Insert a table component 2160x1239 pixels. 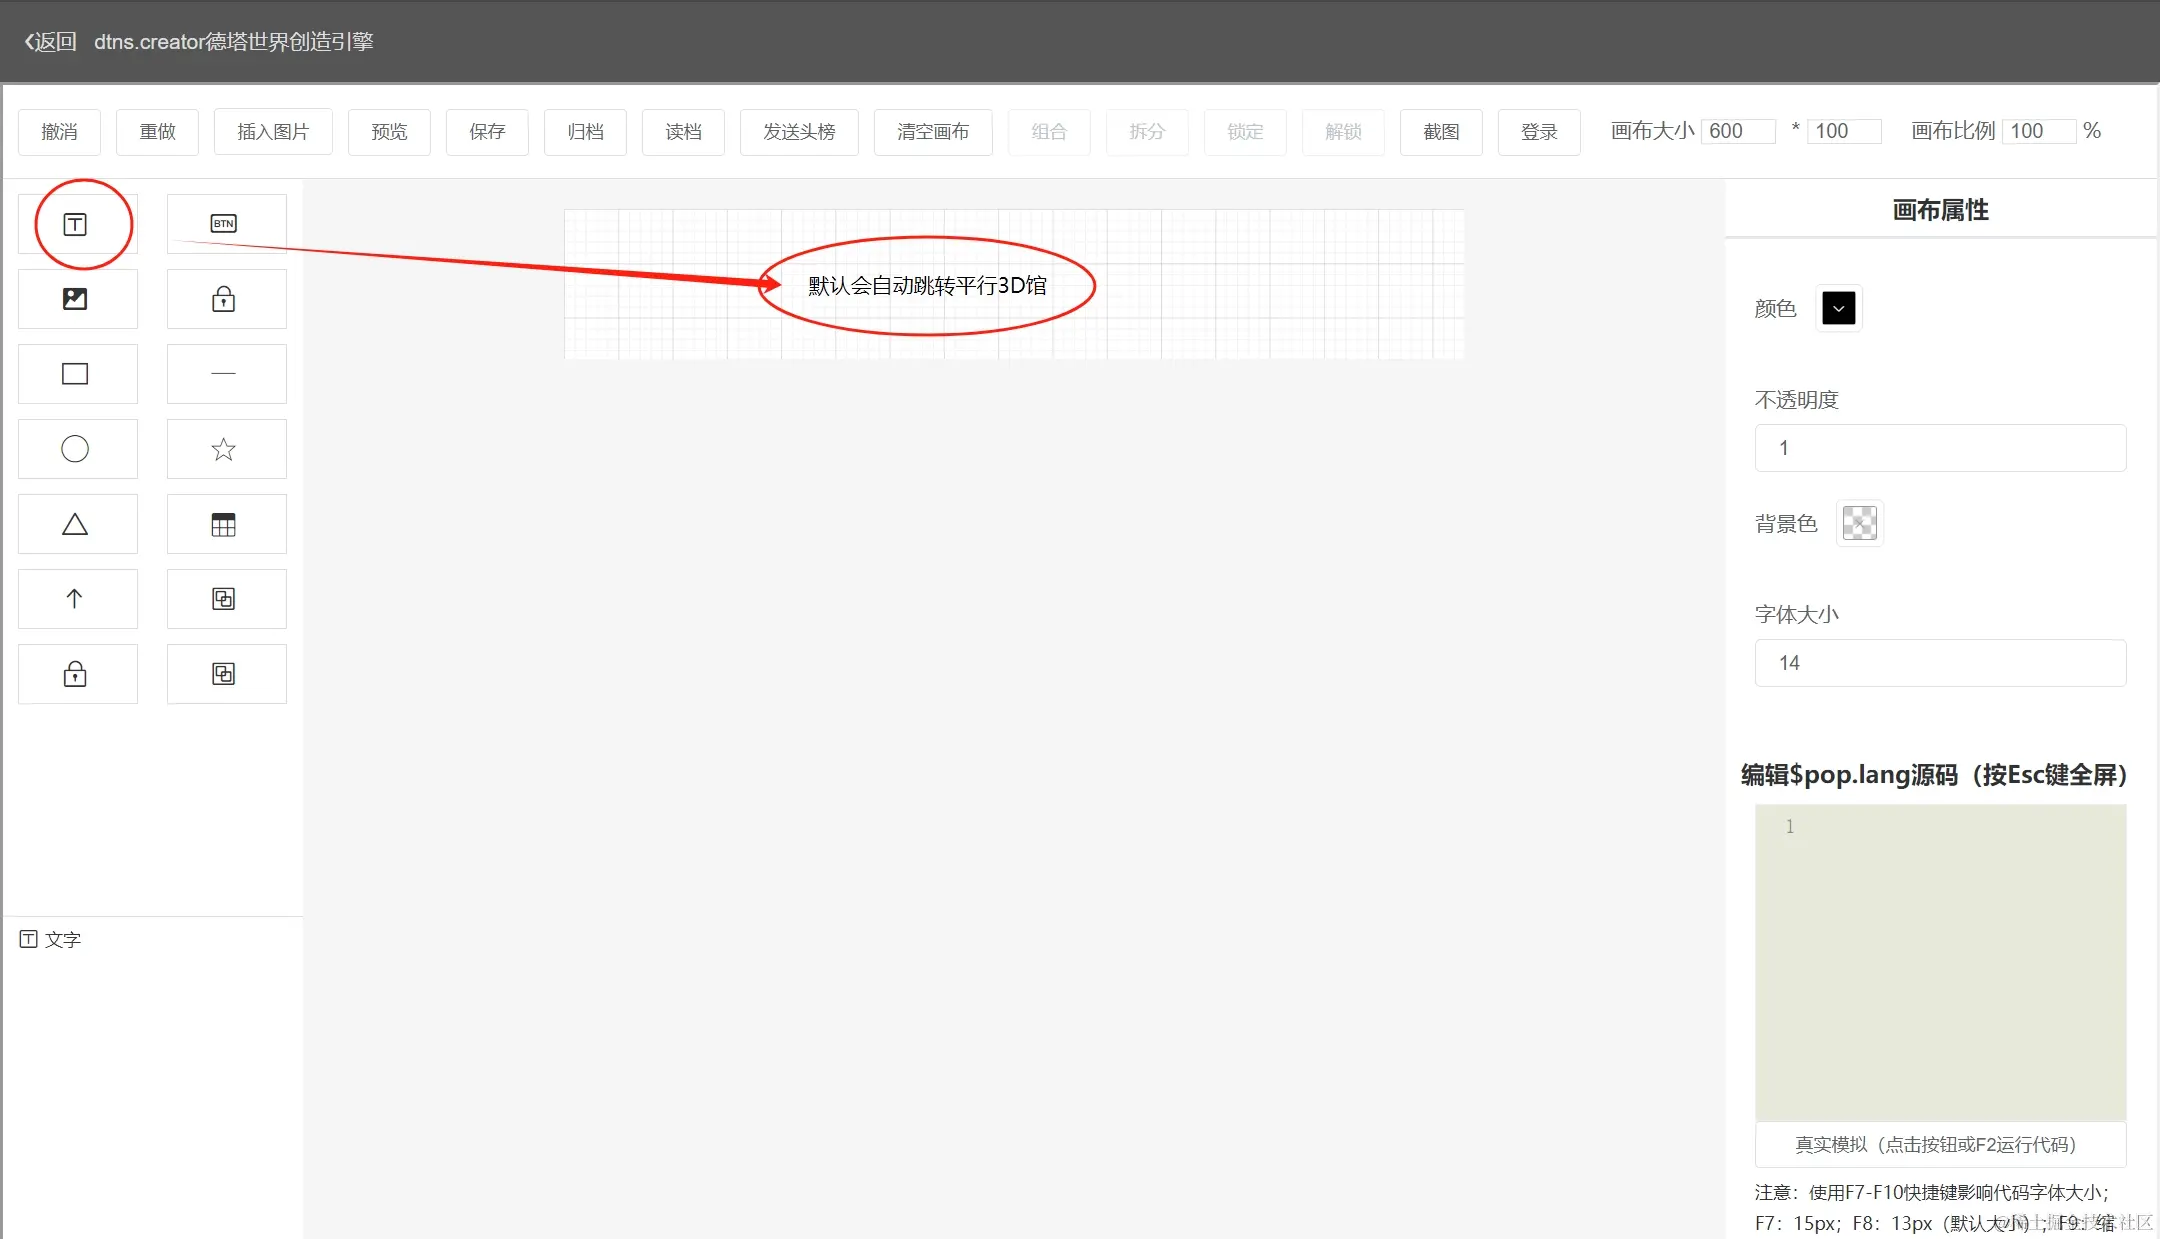point(225,524)
